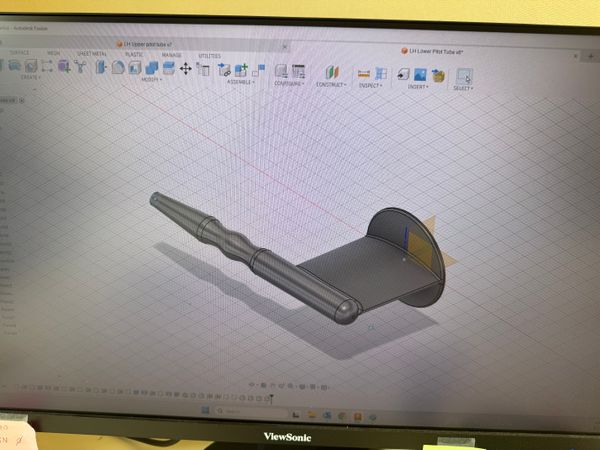Switch to the MESH ribbon tab

click(x=54, y=53)
